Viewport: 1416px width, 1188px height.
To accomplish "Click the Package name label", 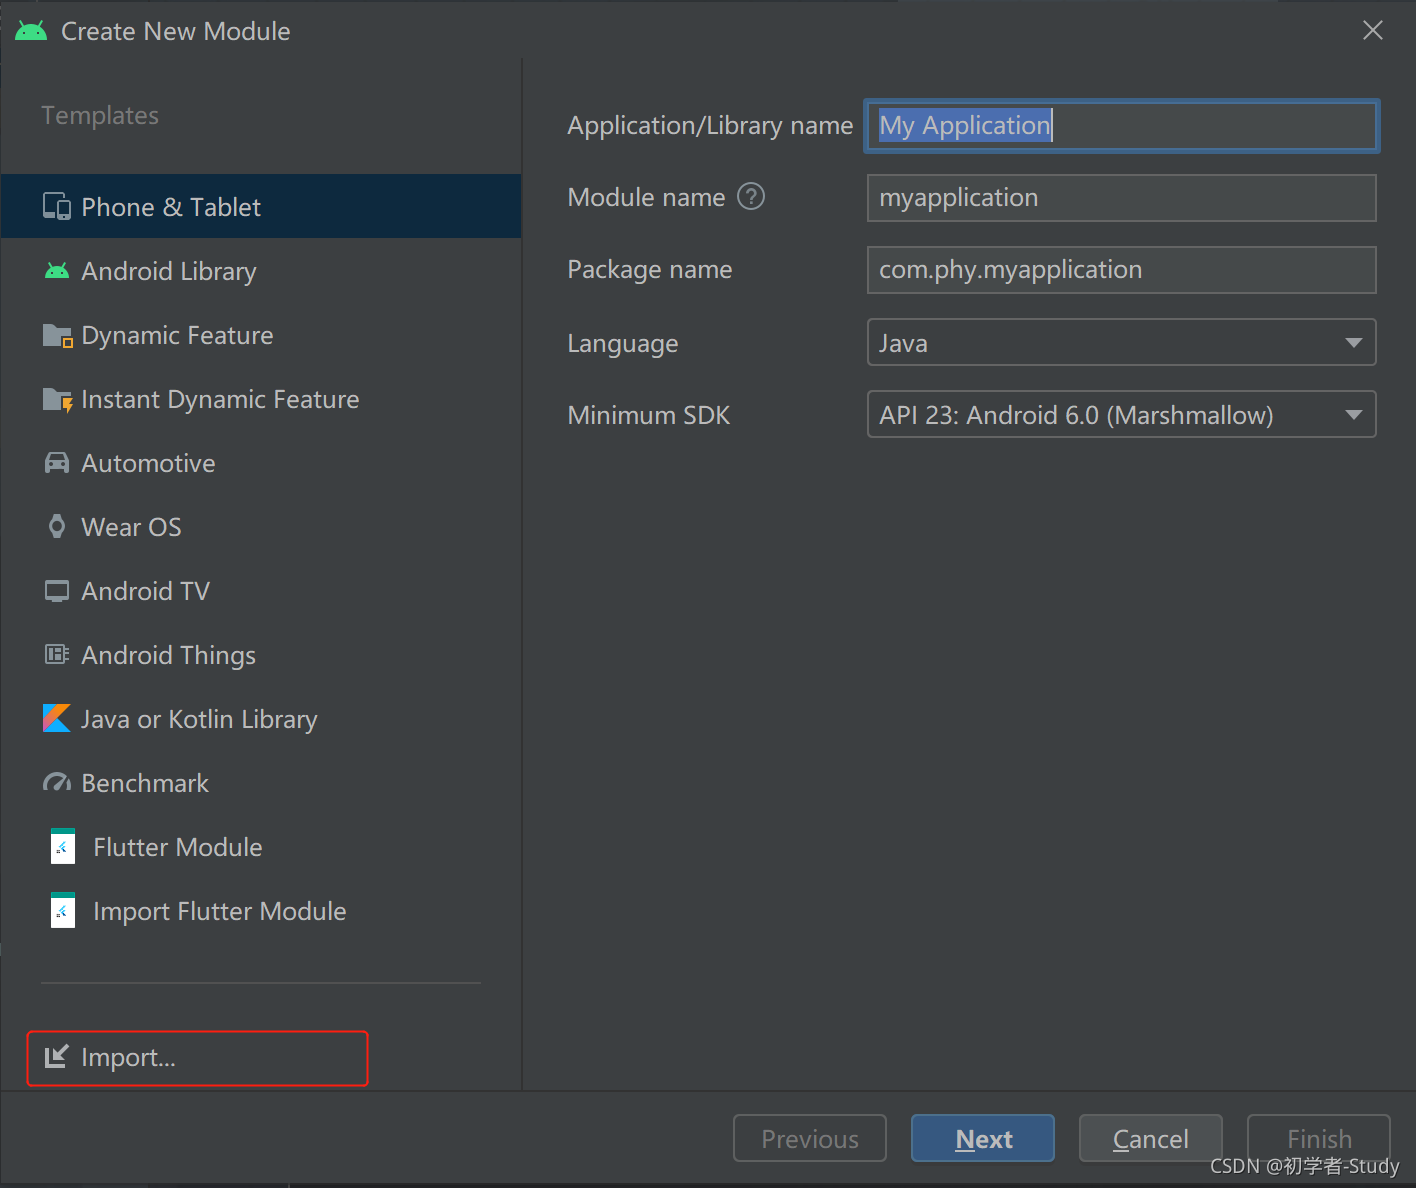I will point(650,270).
